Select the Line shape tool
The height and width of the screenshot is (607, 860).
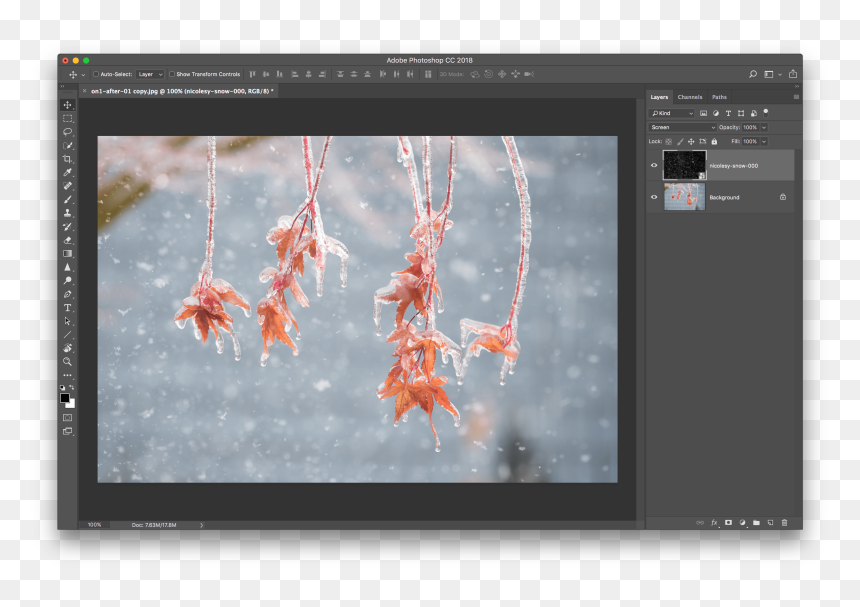pyautogui.click(x=67, y=334)
